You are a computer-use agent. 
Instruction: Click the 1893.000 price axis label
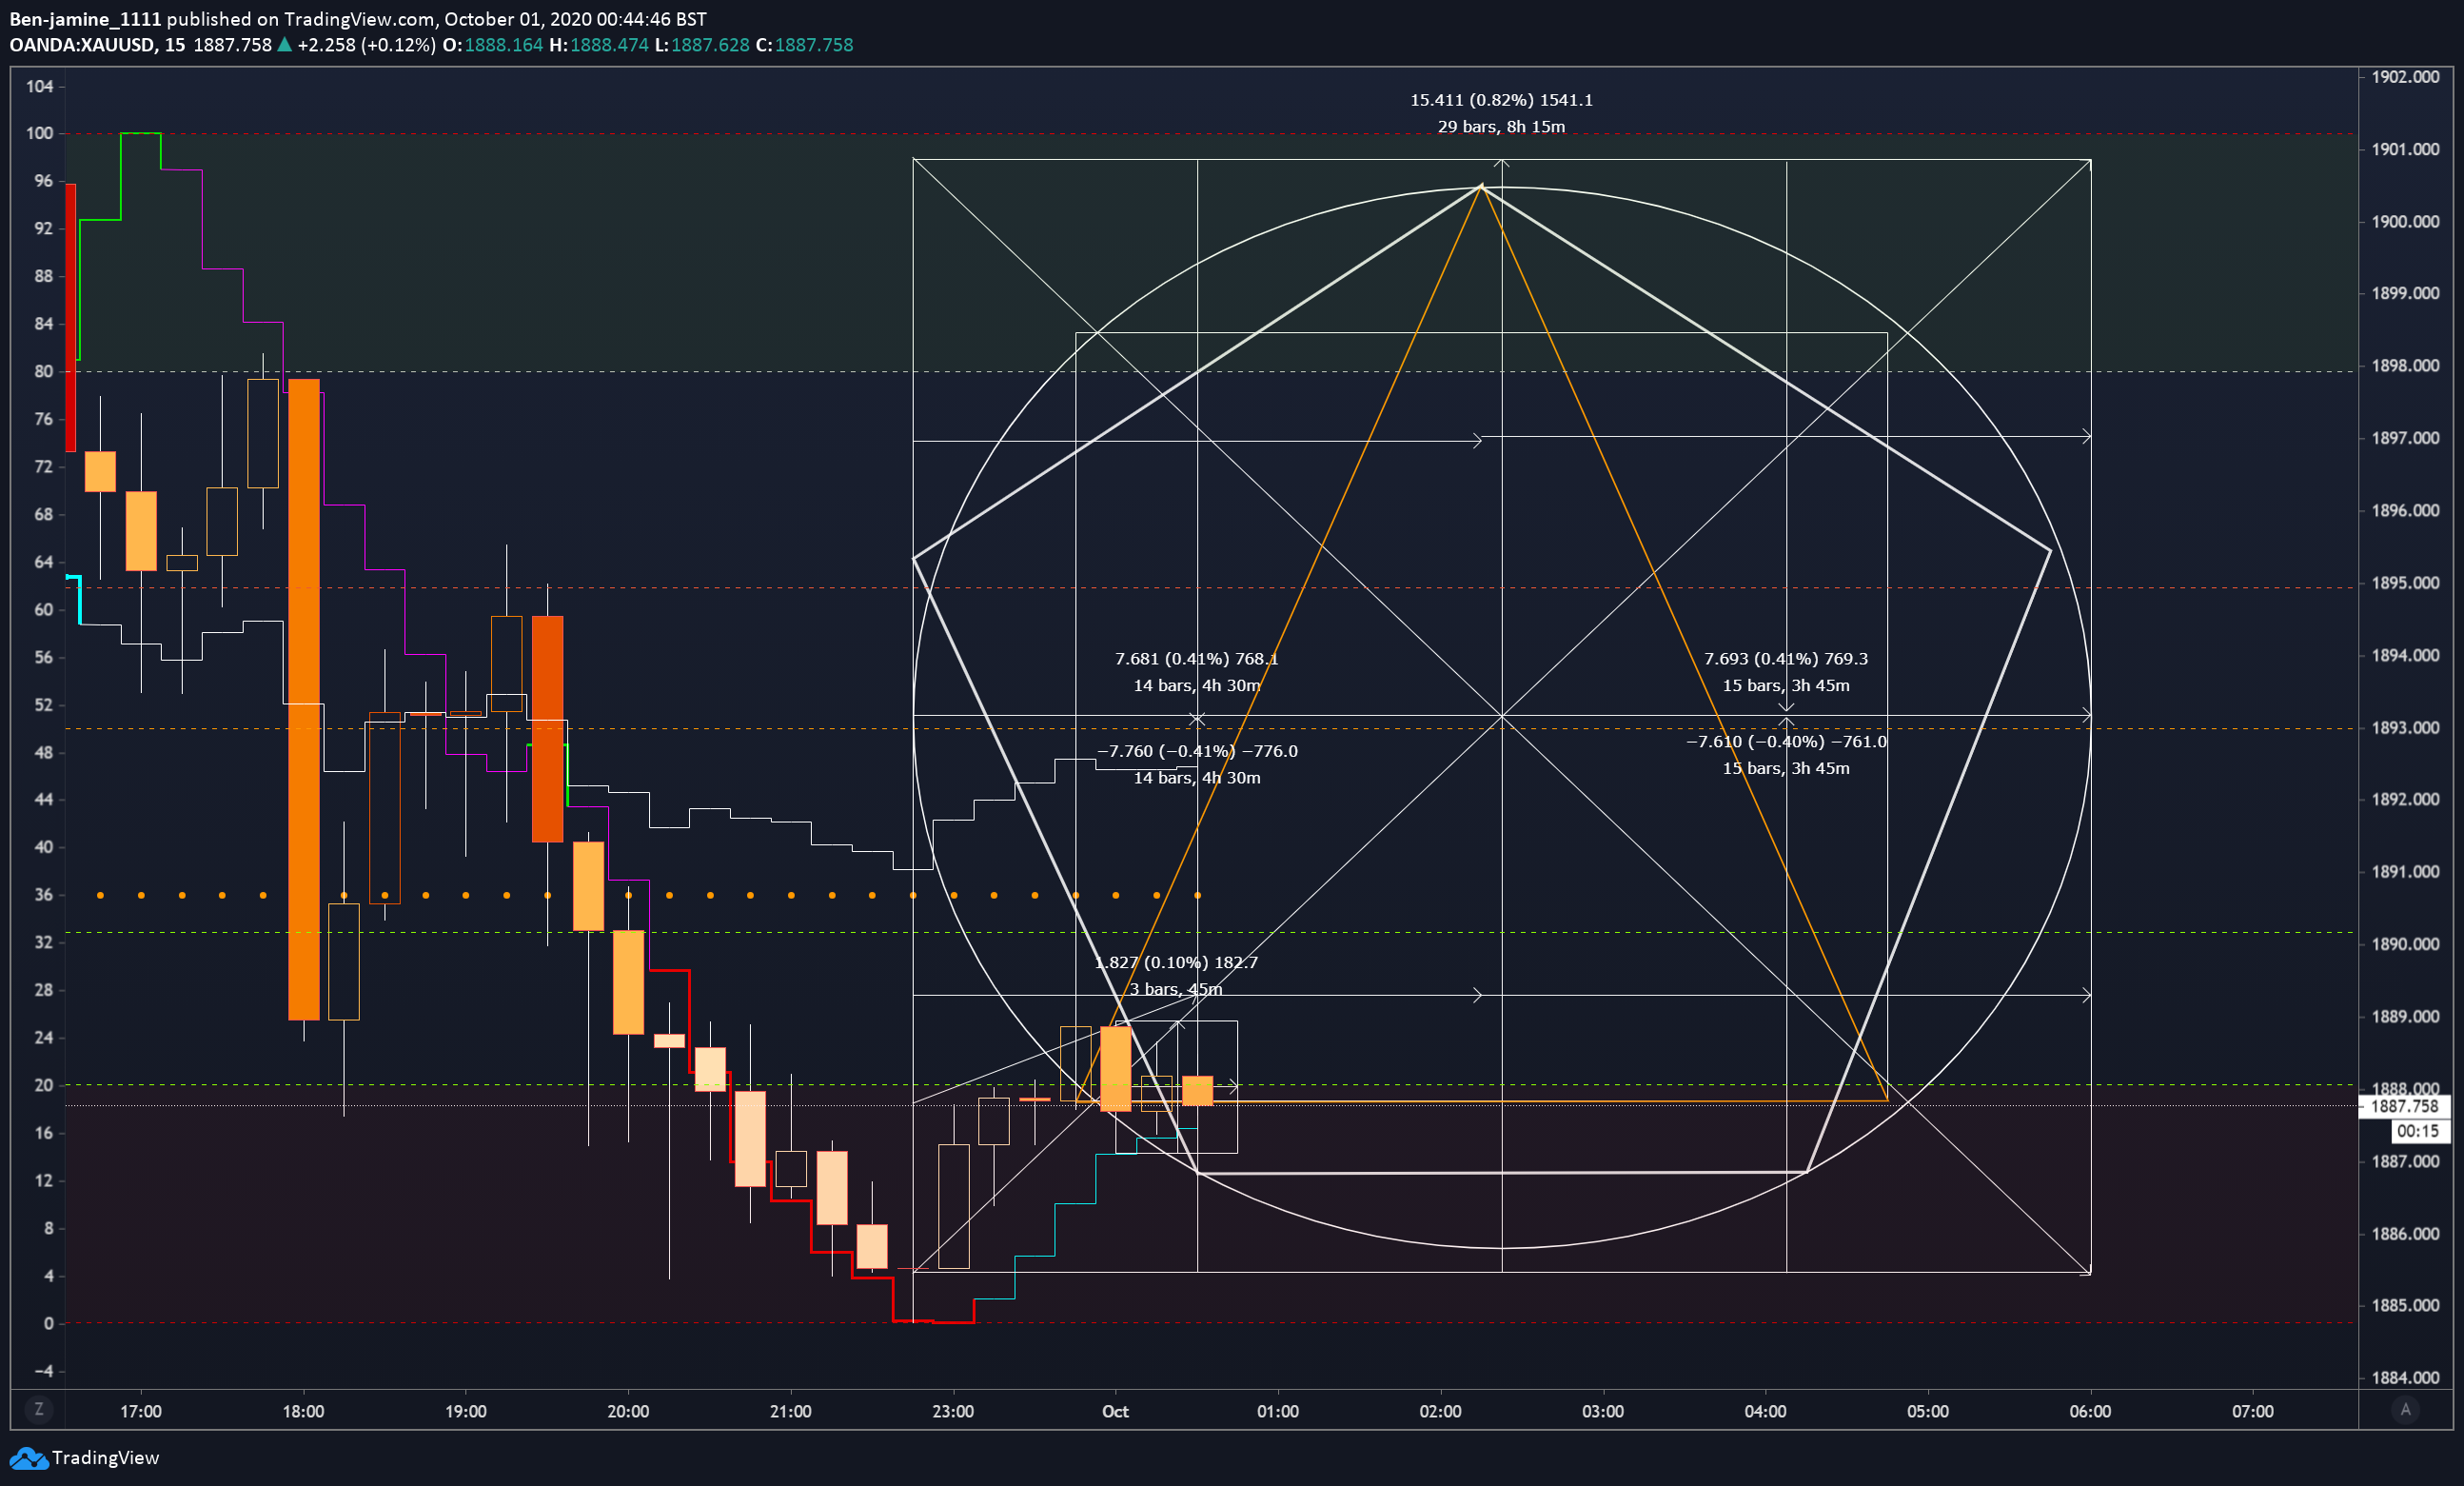click(2405, 728)
